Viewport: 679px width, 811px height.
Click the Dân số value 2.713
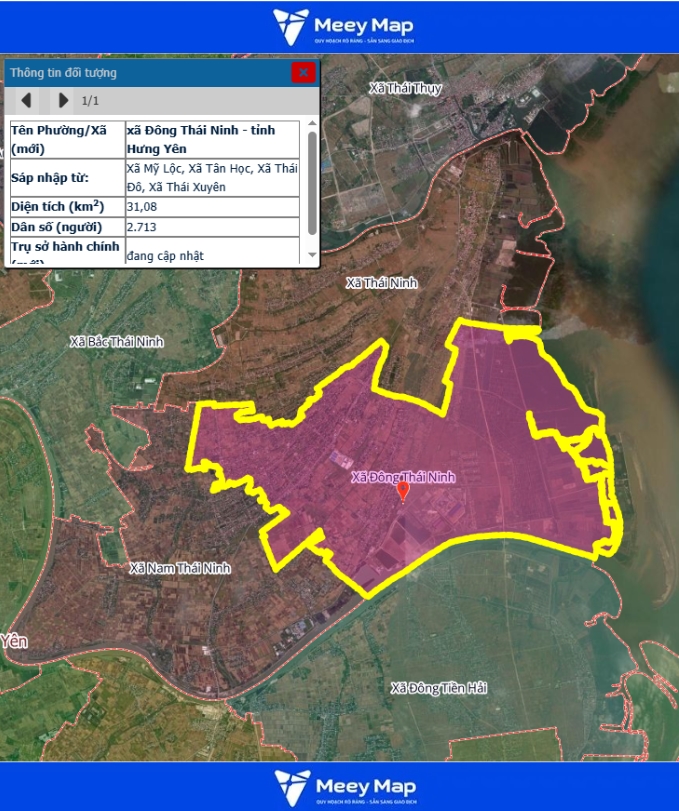coord(142,227)
